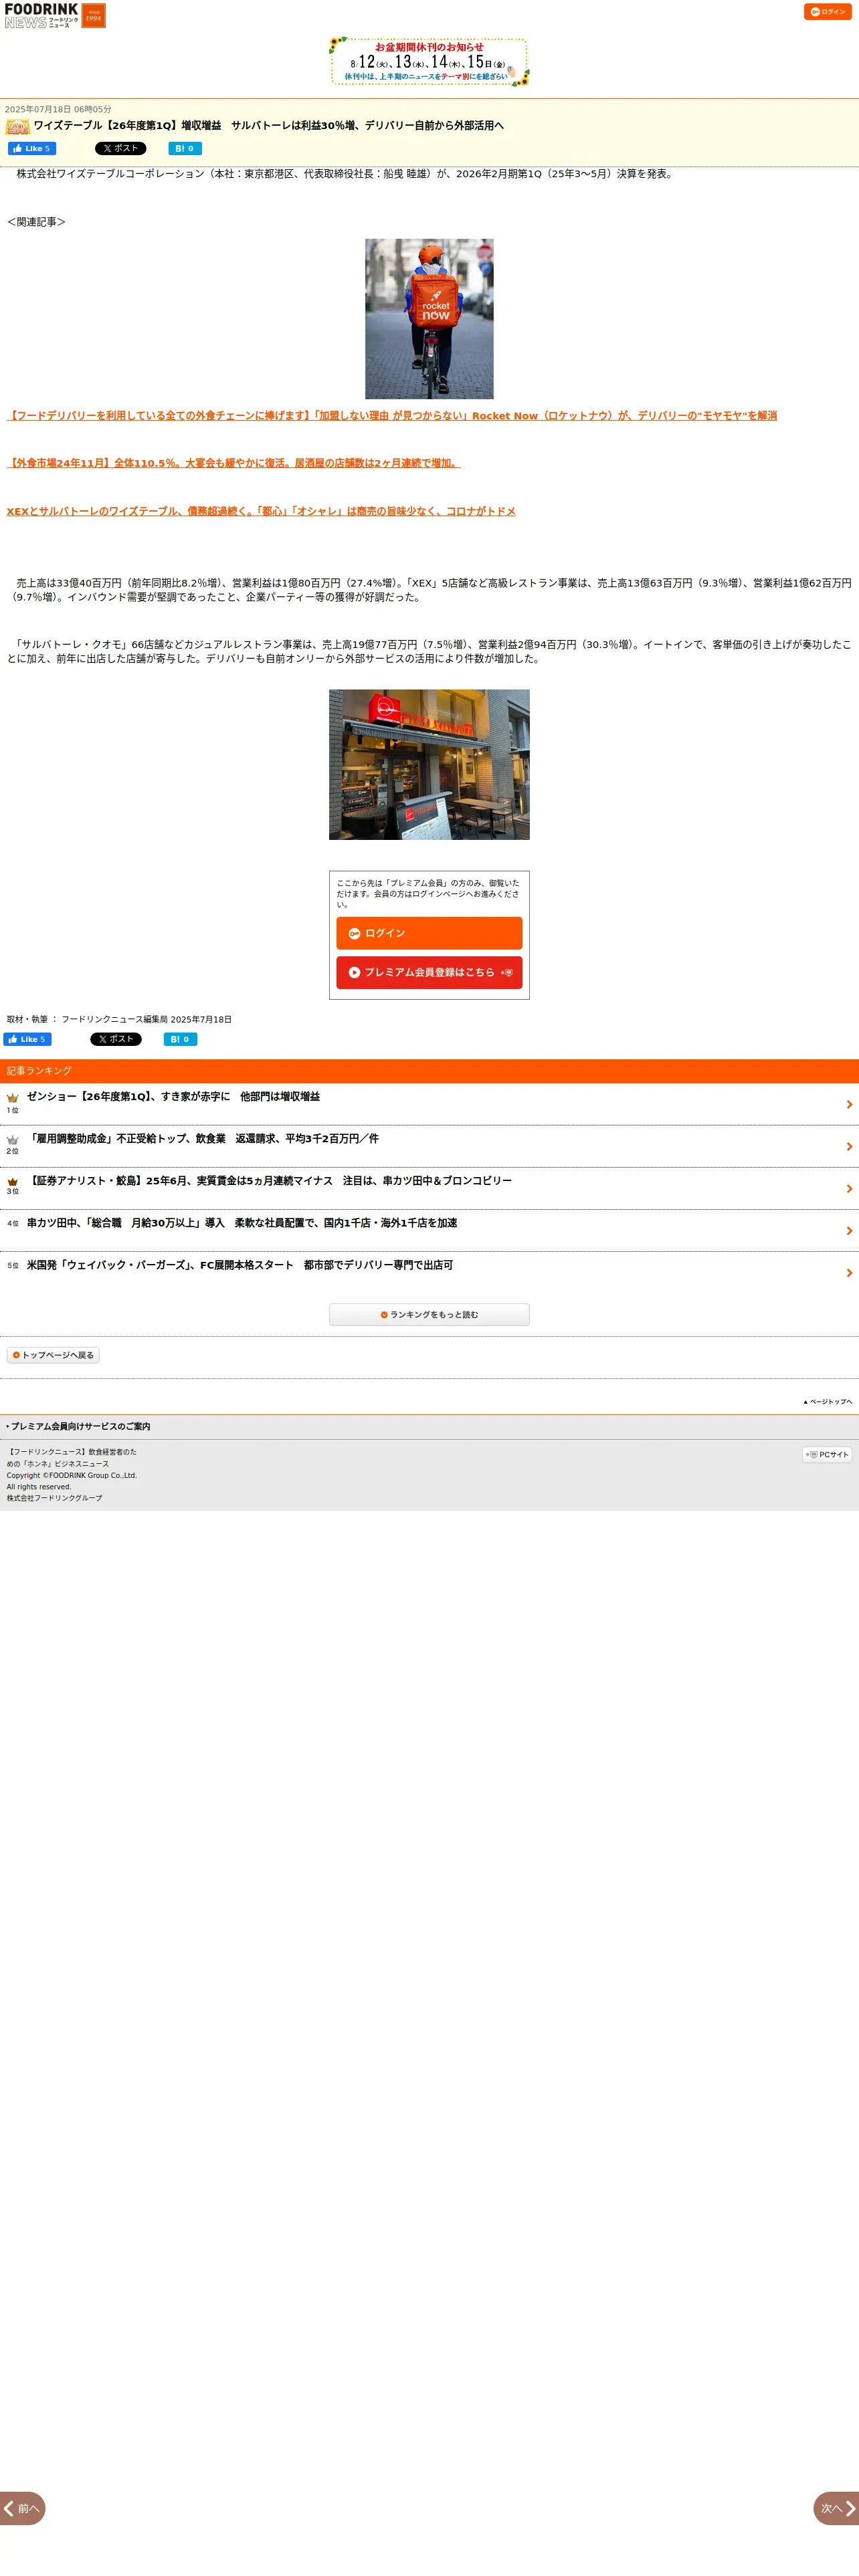Click the ワイズテーブル article headline
This screenshot has width=859, height=2576.
pos(269,126)
